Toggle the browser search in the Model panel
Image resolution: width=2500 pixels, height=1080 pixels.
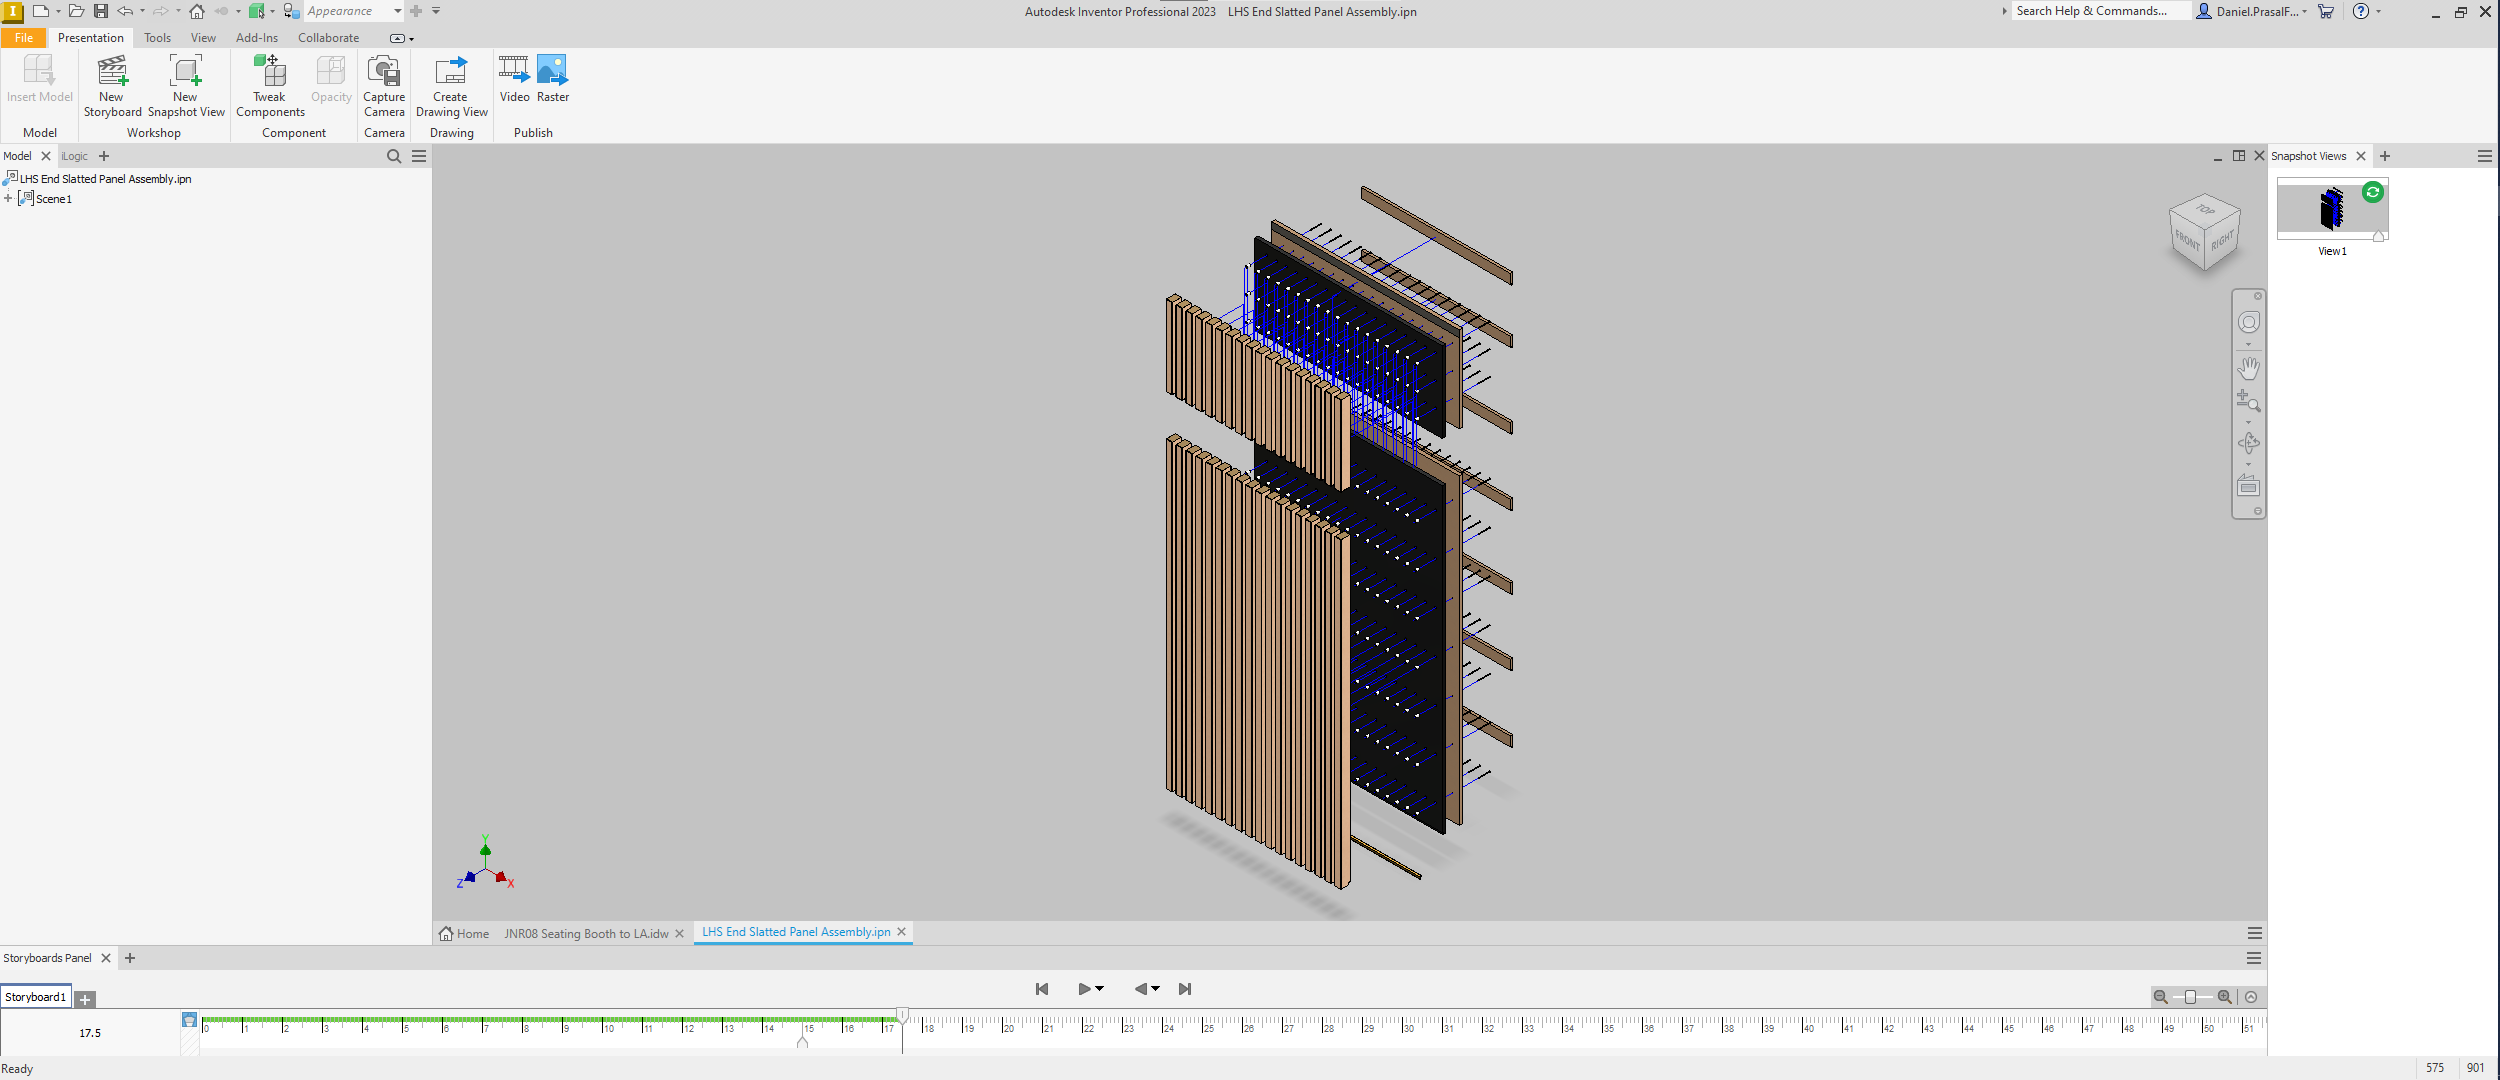393,156
